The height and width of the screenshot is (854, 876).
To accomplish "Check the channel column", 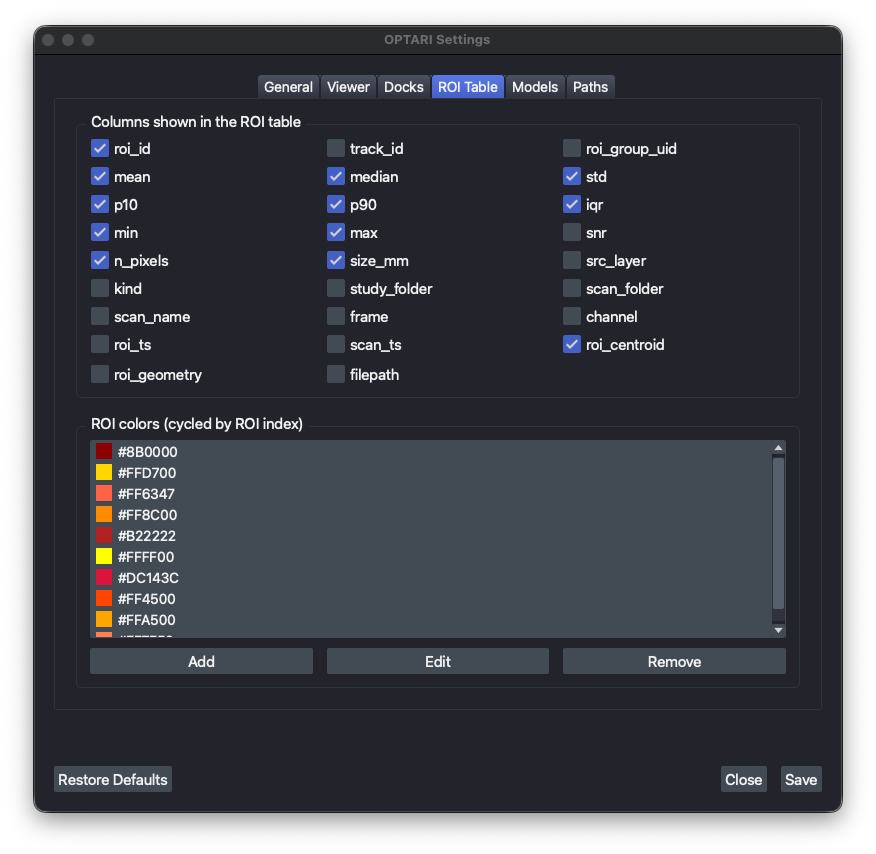I will [572, 317].
